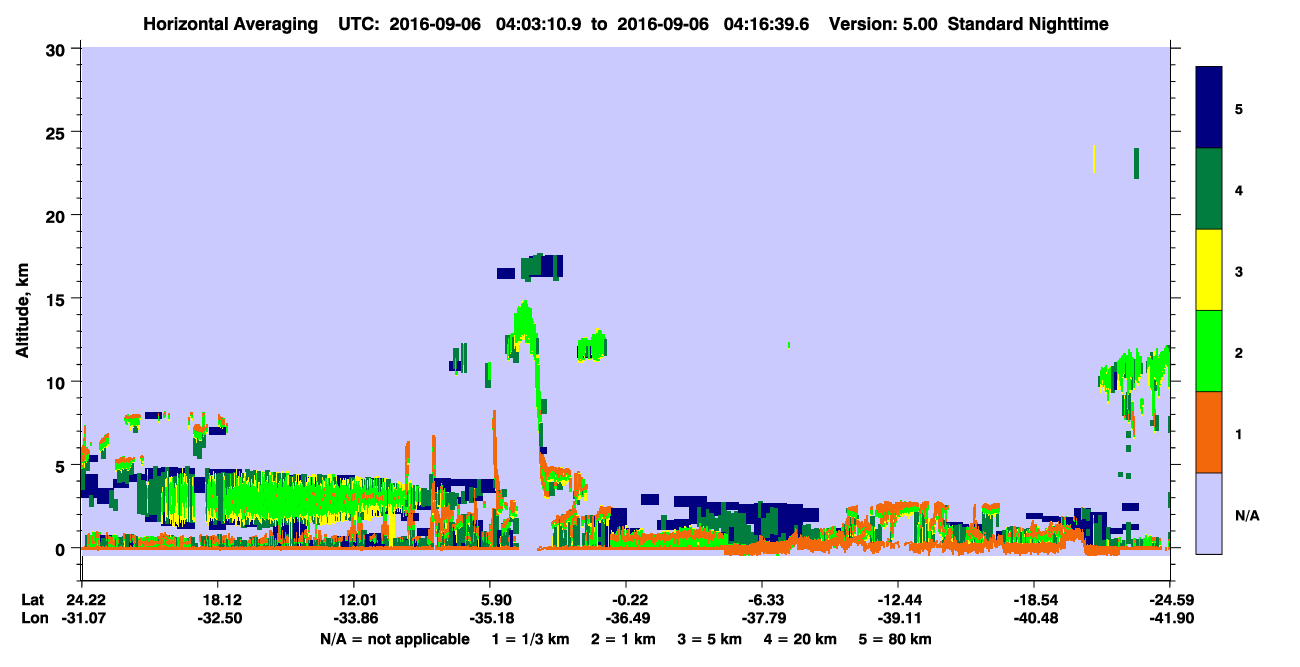
Task: Click the green cirrus cluster at far right near 11 km
Action: click(x=1135, y=372)
